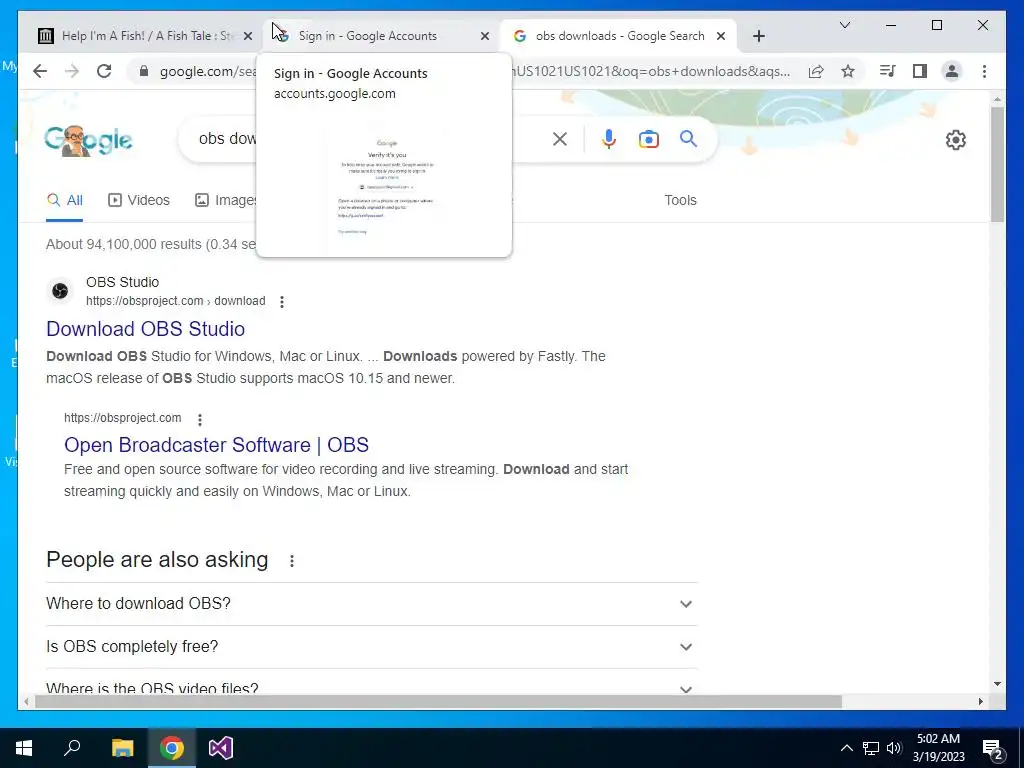
Task: Open the taskbar clock and date
Action: pos(938,748)
